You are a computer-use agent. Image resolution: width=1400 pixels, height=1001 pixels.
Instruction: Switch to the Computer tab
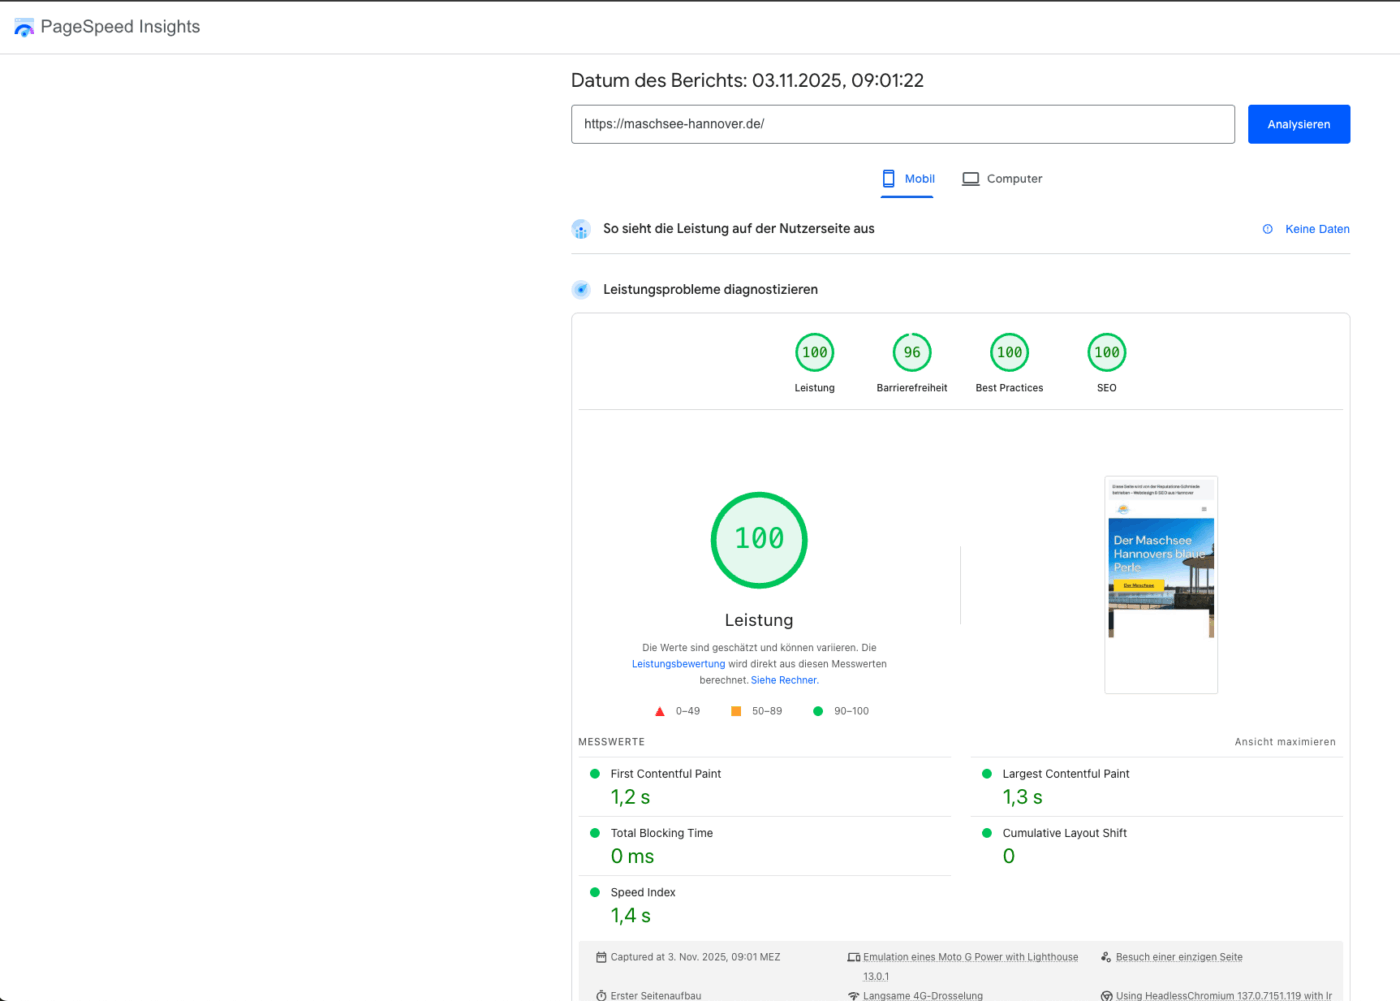[x=1002, y=179]
